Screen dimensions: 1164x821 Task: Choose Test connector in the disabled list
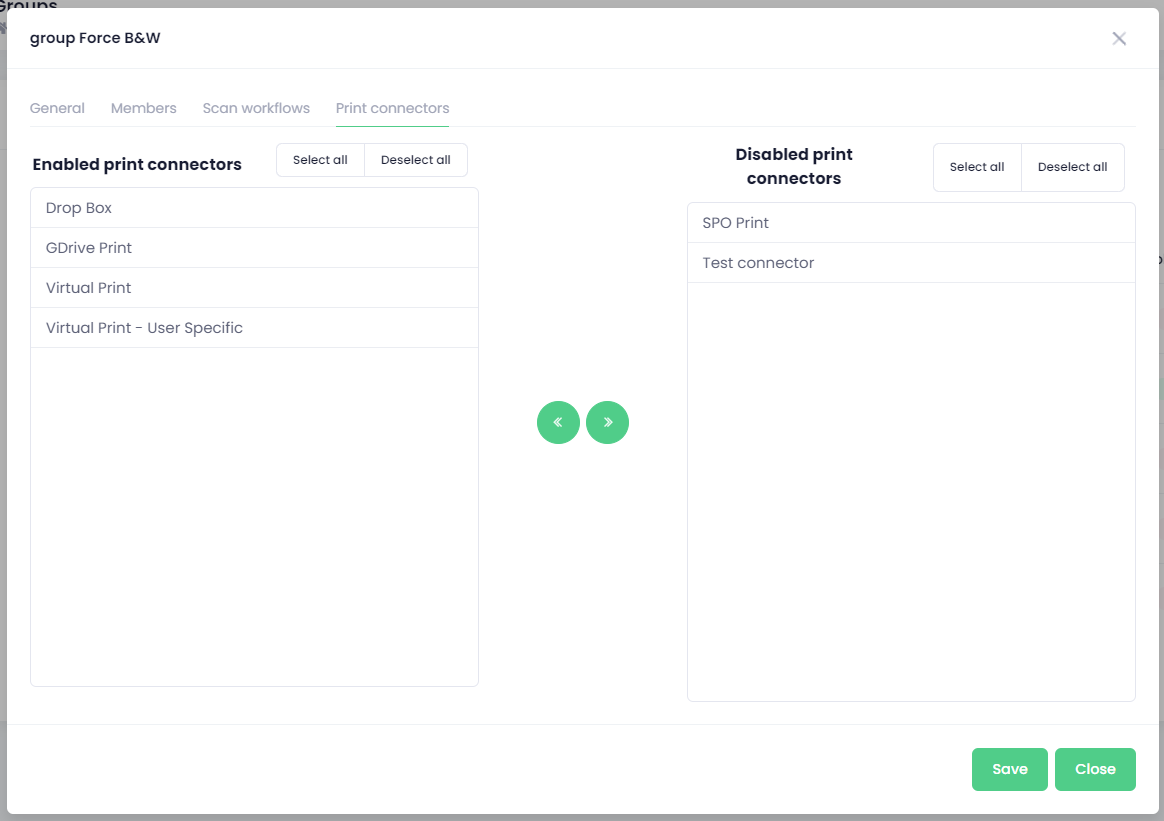[x=911, y=263]
